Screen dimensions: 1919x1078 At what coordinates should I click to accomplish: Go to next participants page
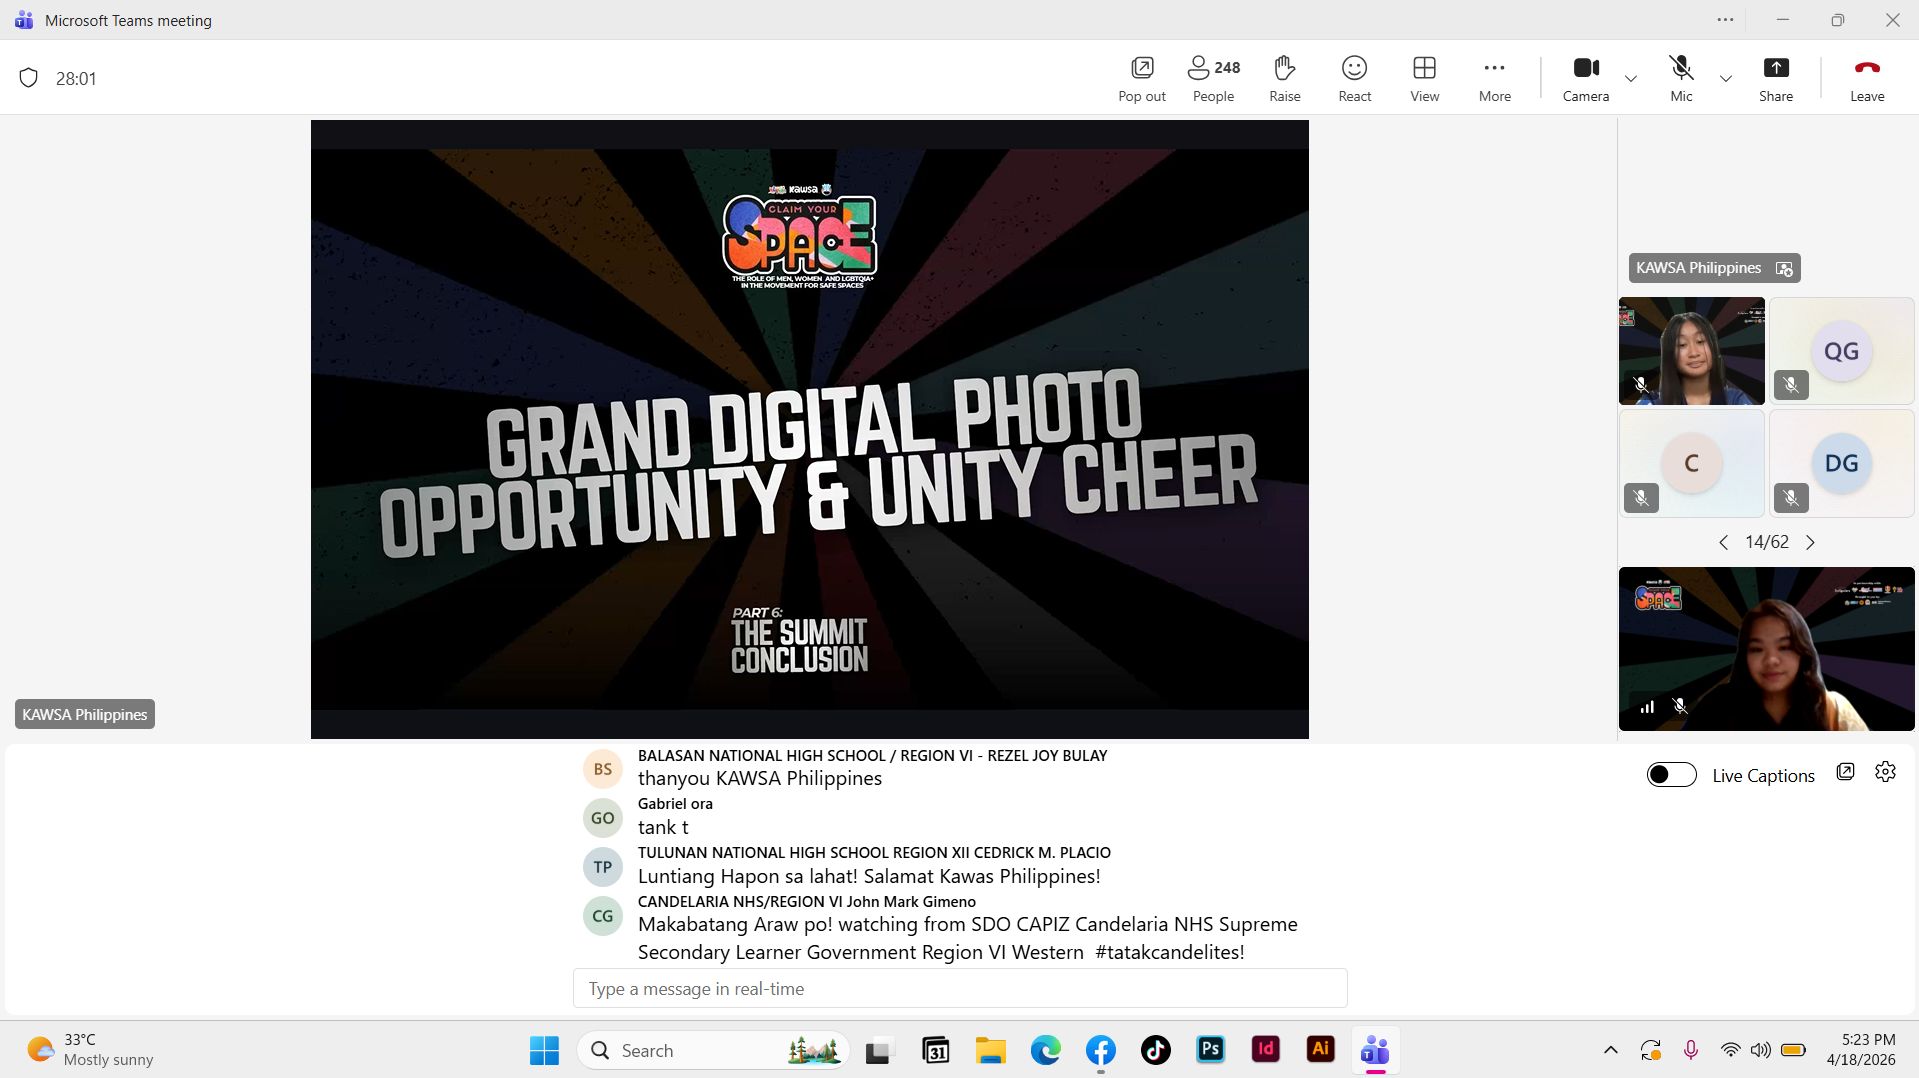click(x=1810, y=542)
